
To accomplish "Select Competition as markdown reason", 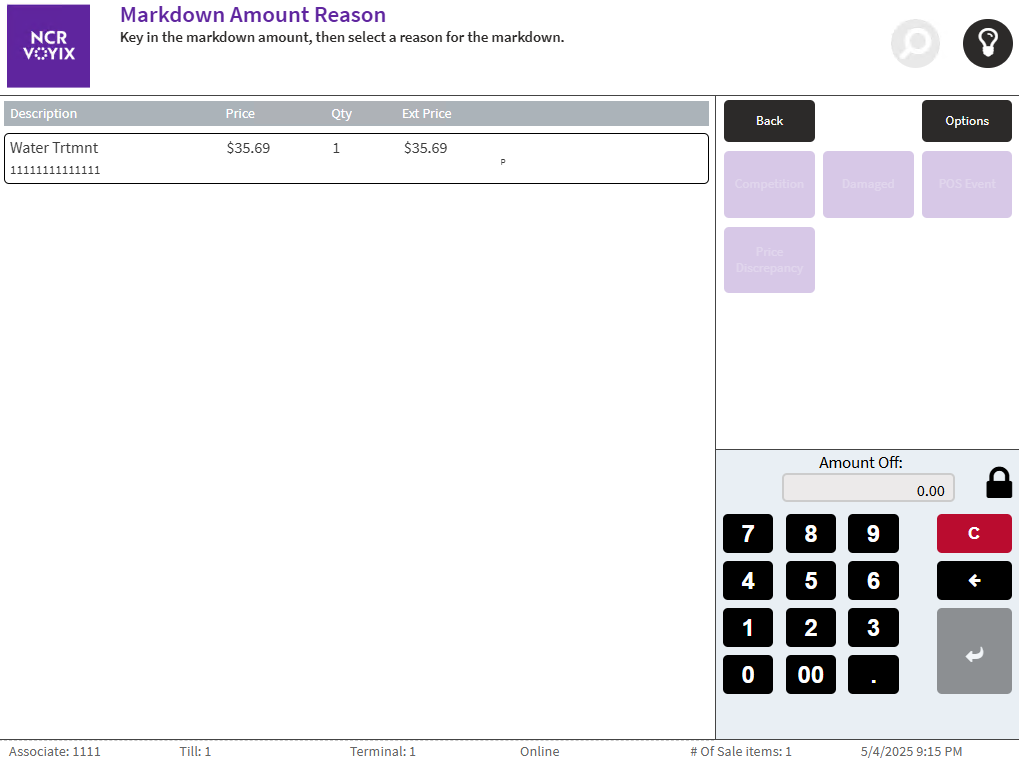I will (769, 184).
